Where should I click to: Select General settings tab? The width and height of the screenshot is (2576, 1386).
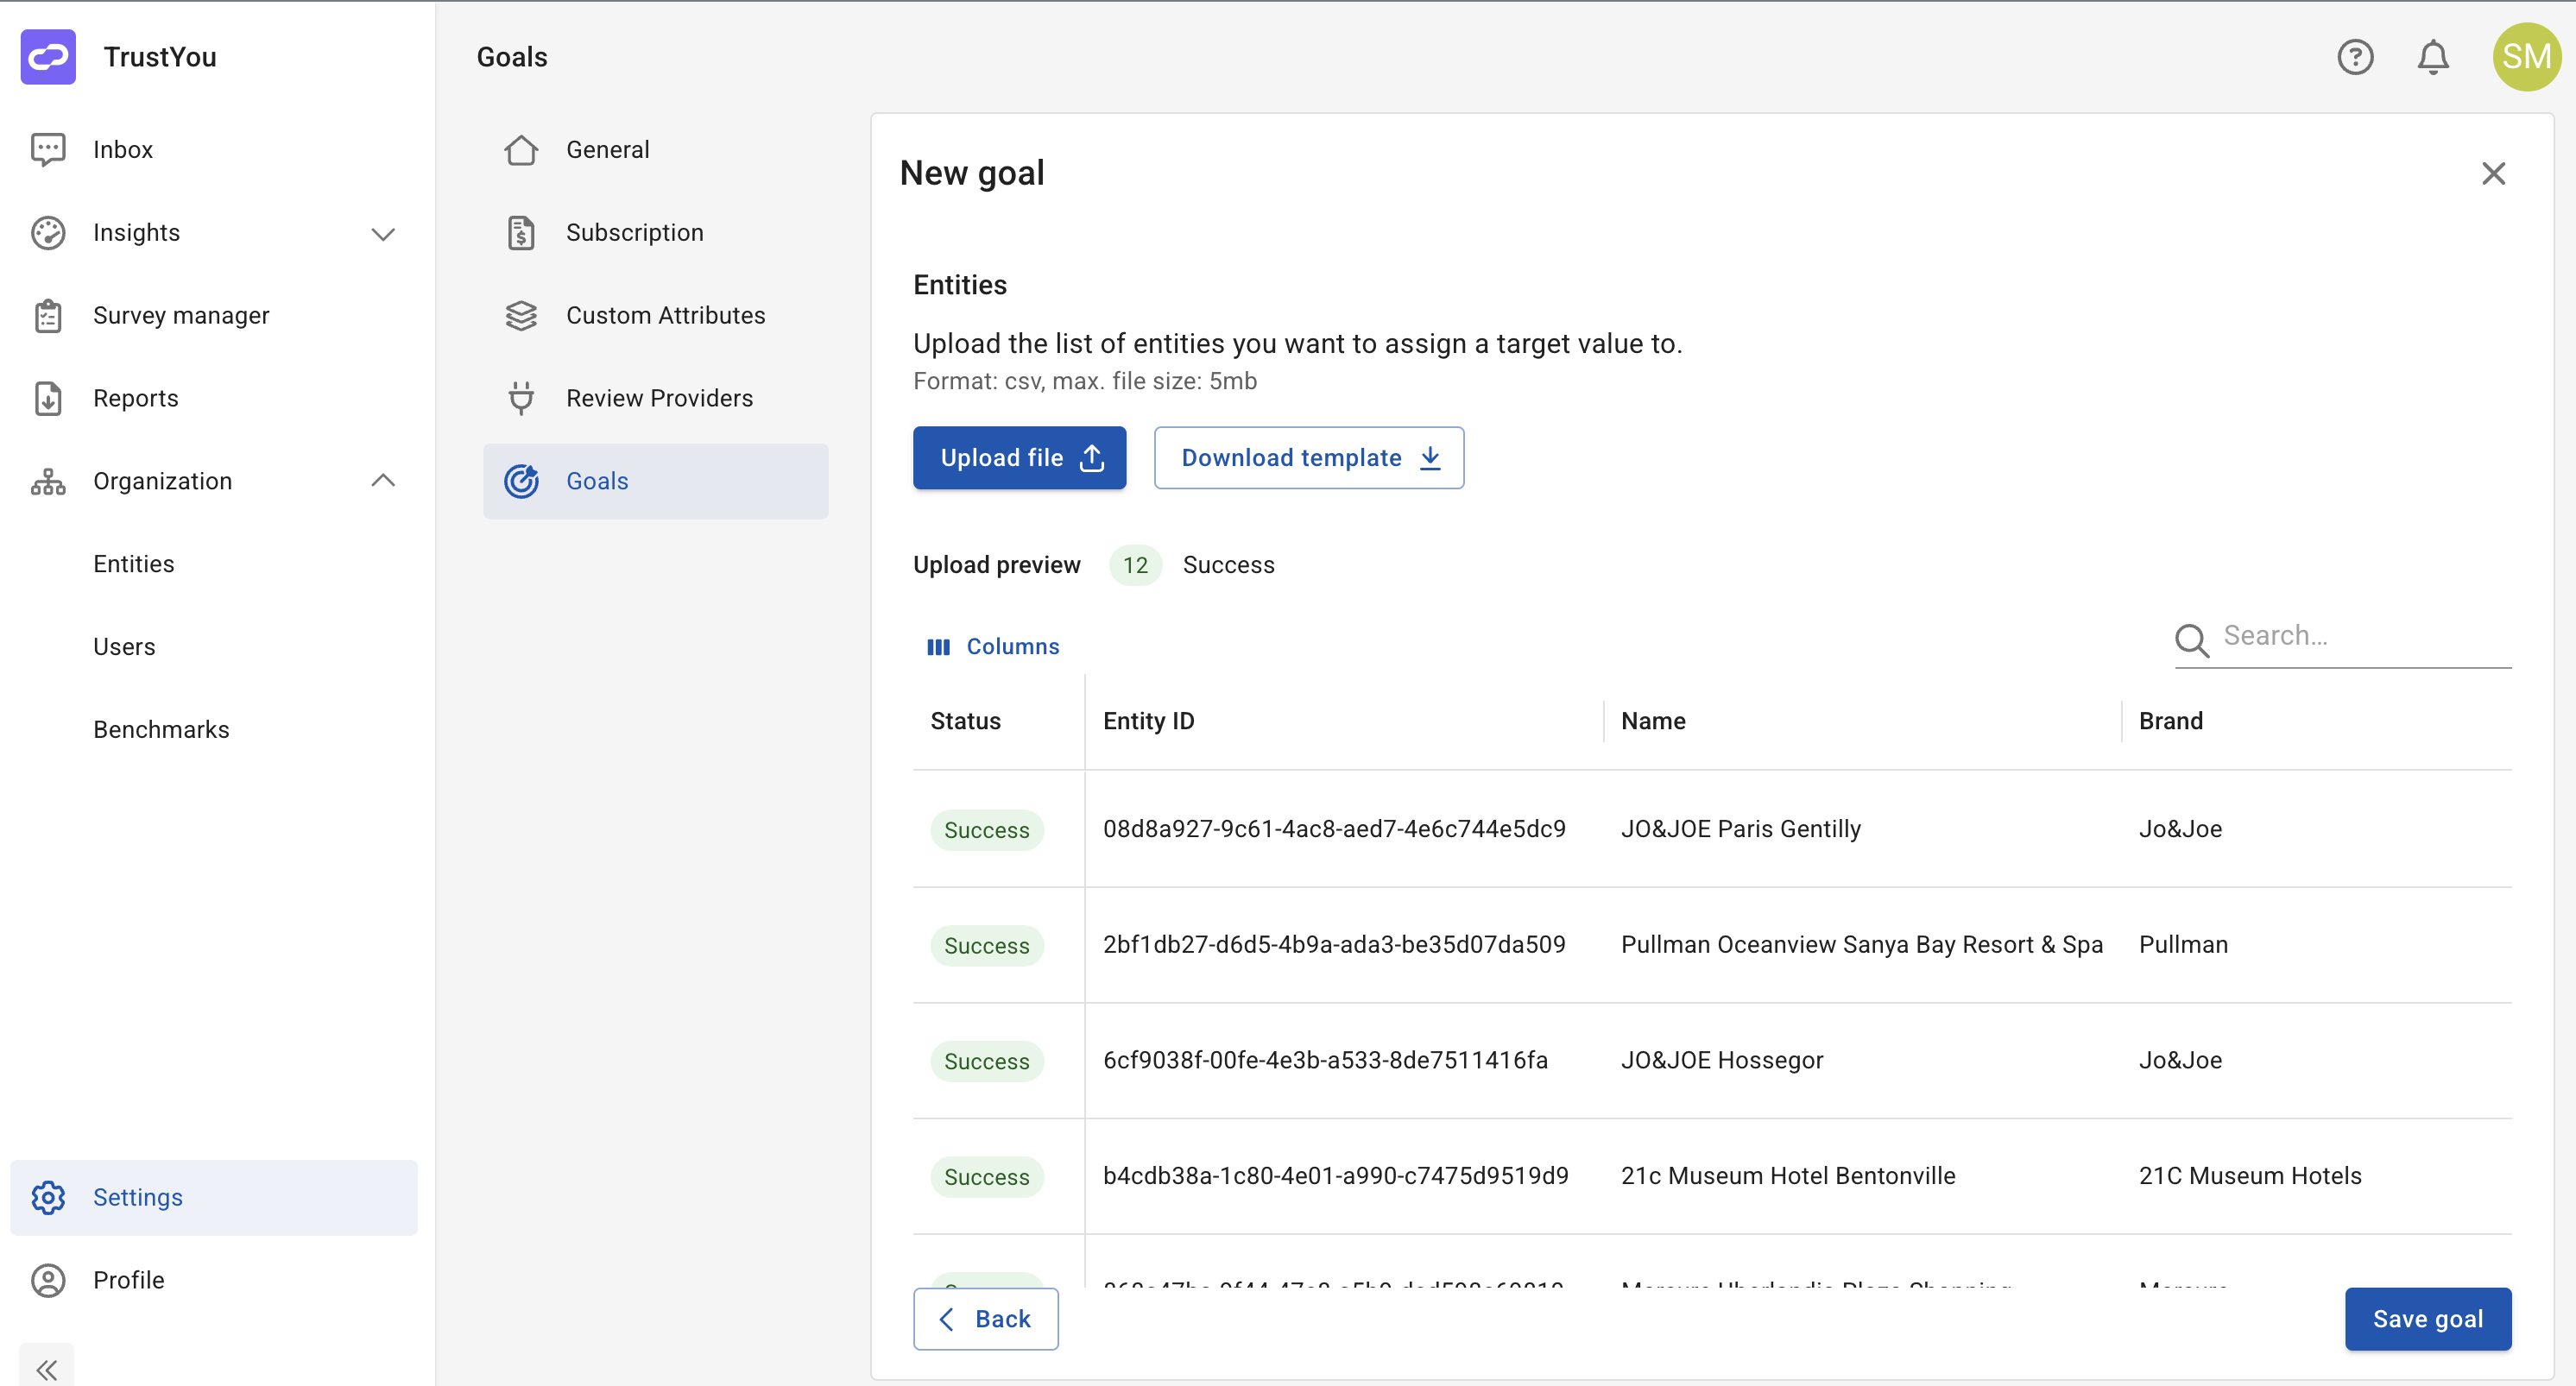pos(655,149)
